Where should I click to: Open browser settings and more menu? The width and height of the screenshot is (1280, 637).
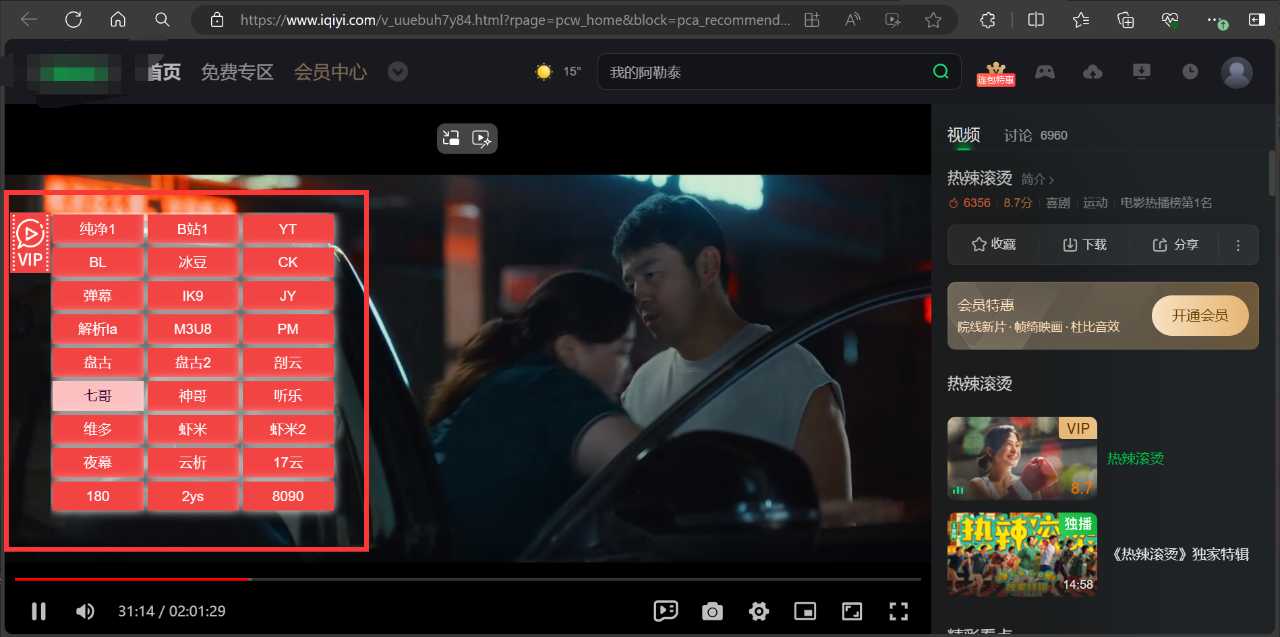tap(1216, 19)
